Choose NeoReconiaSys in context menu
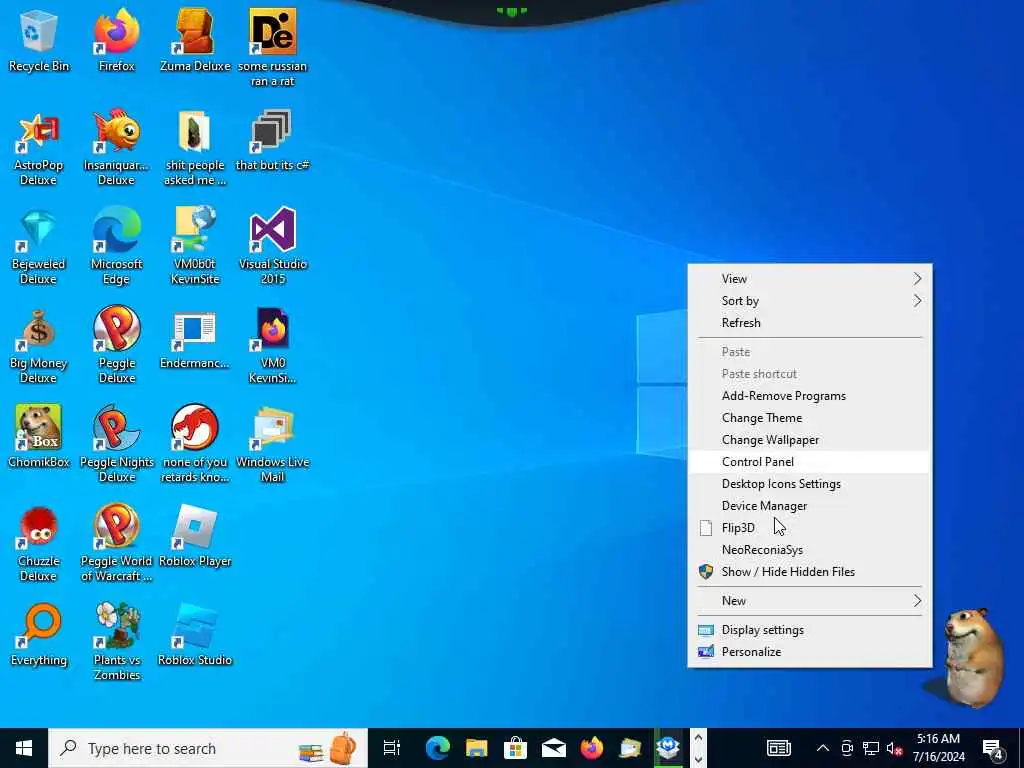Image resolution: width=1024 pixels, height=768 pixels. pyautogui.click(x=810, y=550)
